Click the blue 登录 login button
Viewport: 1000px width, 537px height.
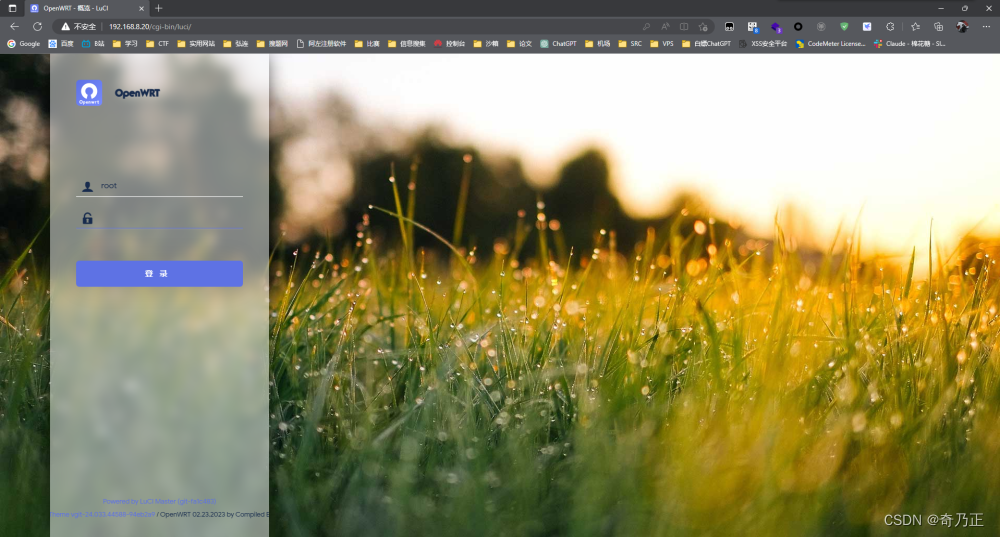point(159,274)
